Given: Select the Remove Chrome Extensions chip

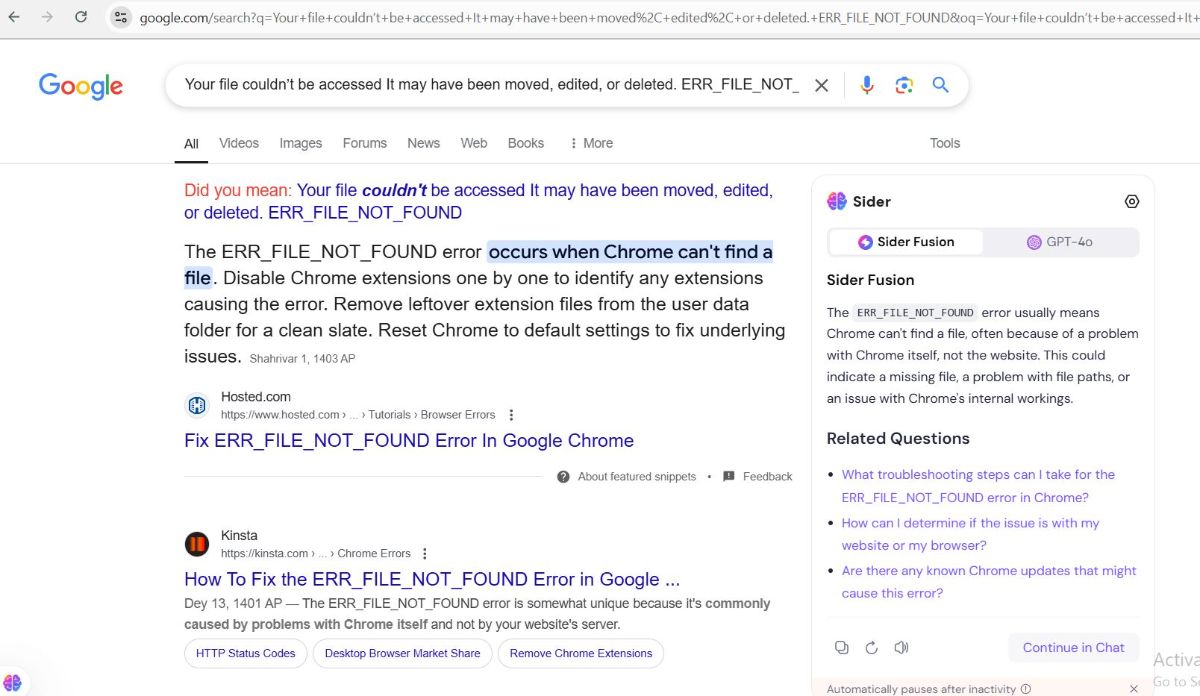Looking at the screenshot, I should (x=580, y=654).
